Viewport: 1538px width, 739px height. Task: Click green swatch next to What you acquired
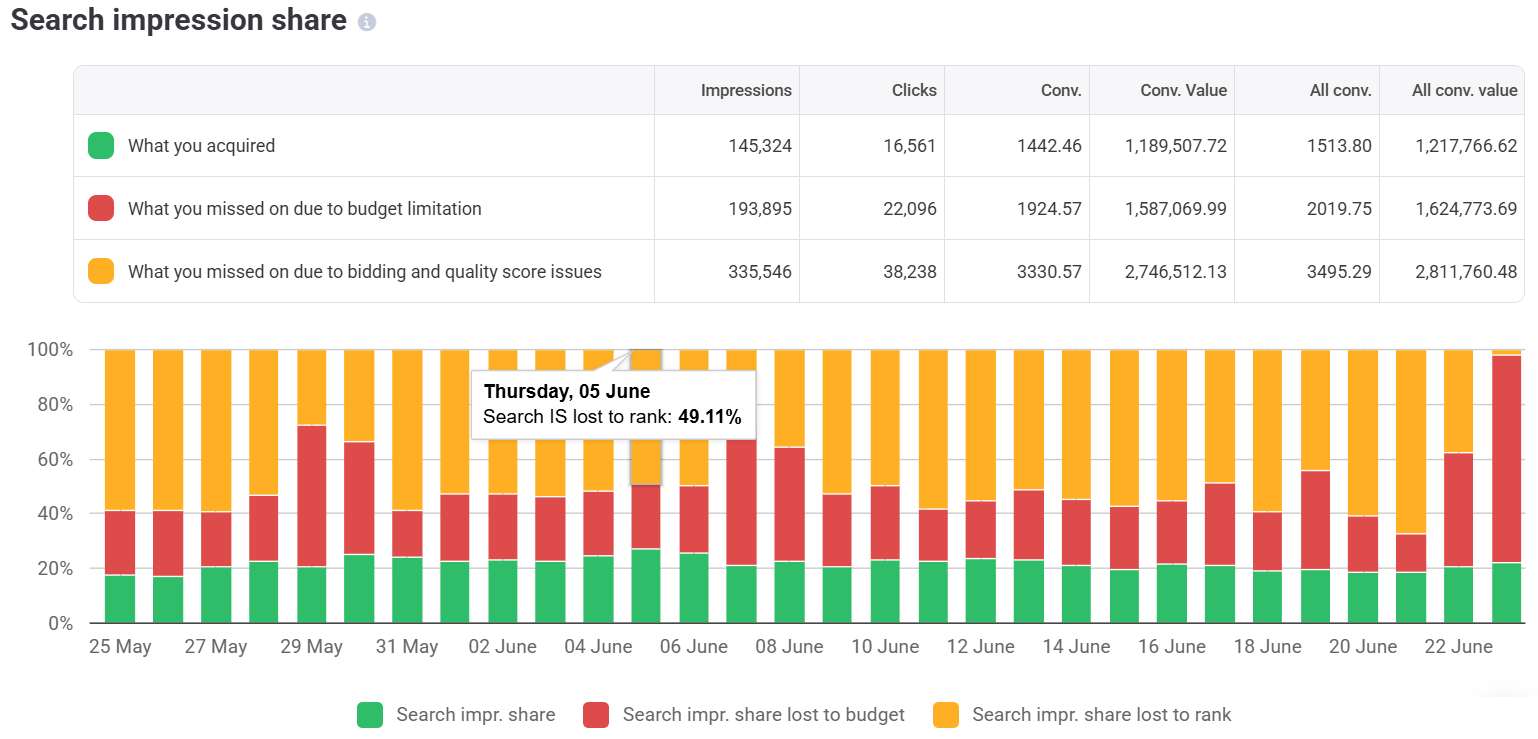[101, 146]
